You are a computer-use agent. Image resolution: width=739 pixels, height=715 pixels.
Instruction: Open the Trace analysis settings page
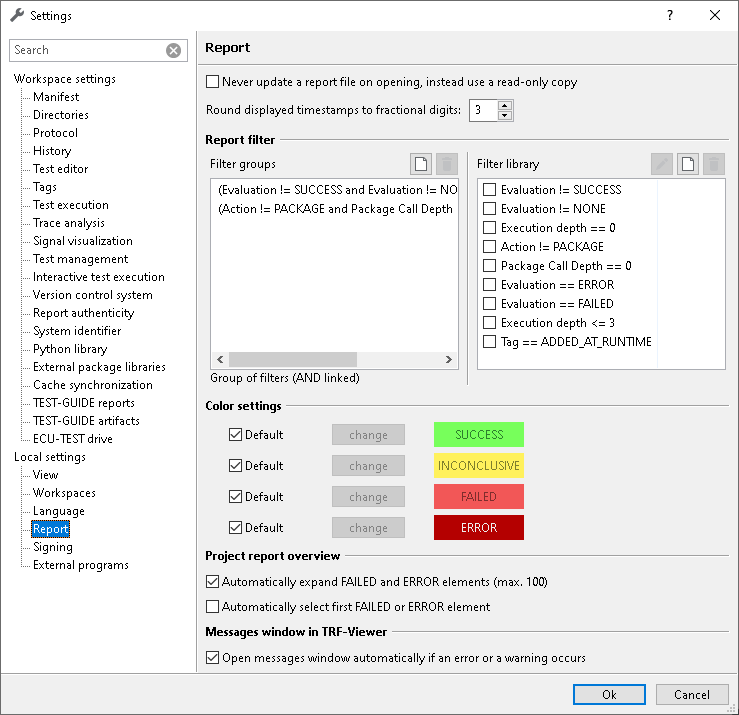(x=69, y=223)
